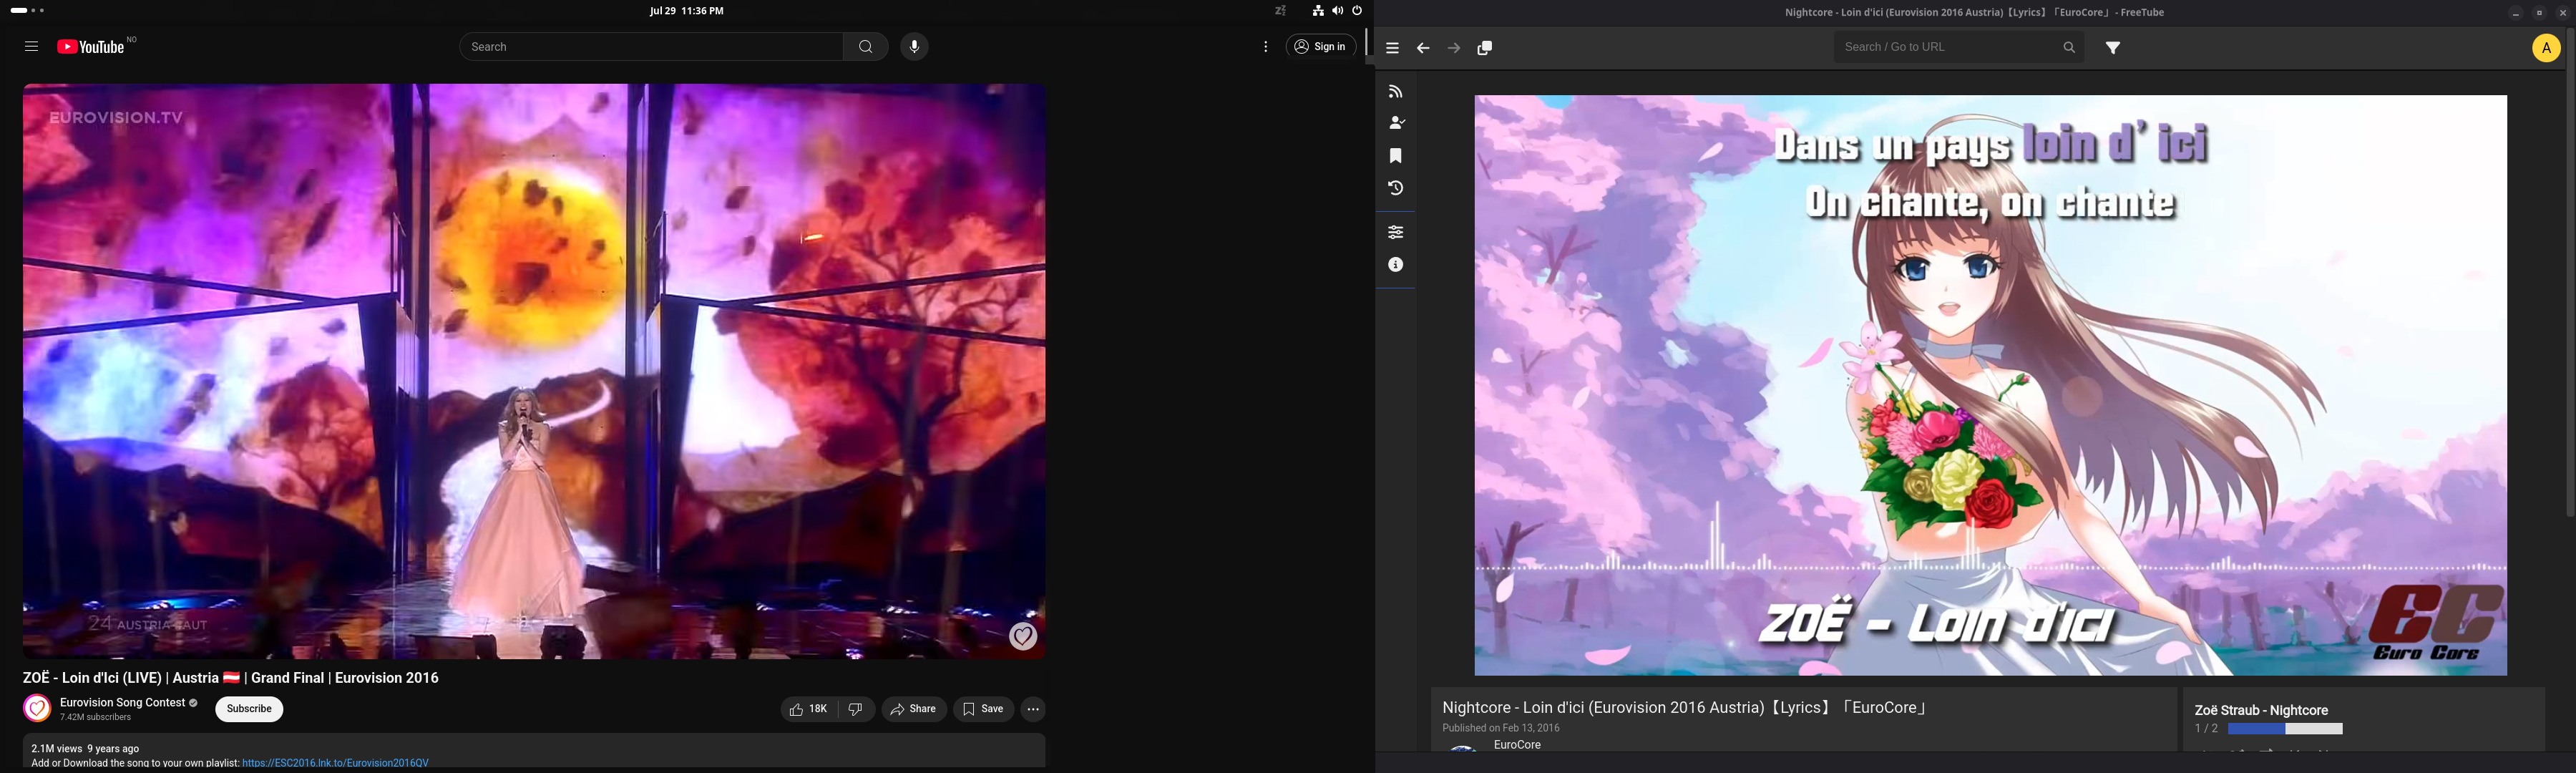
Task: Open the Eurovision Song Contest channel name
Action: pos(122,703)
